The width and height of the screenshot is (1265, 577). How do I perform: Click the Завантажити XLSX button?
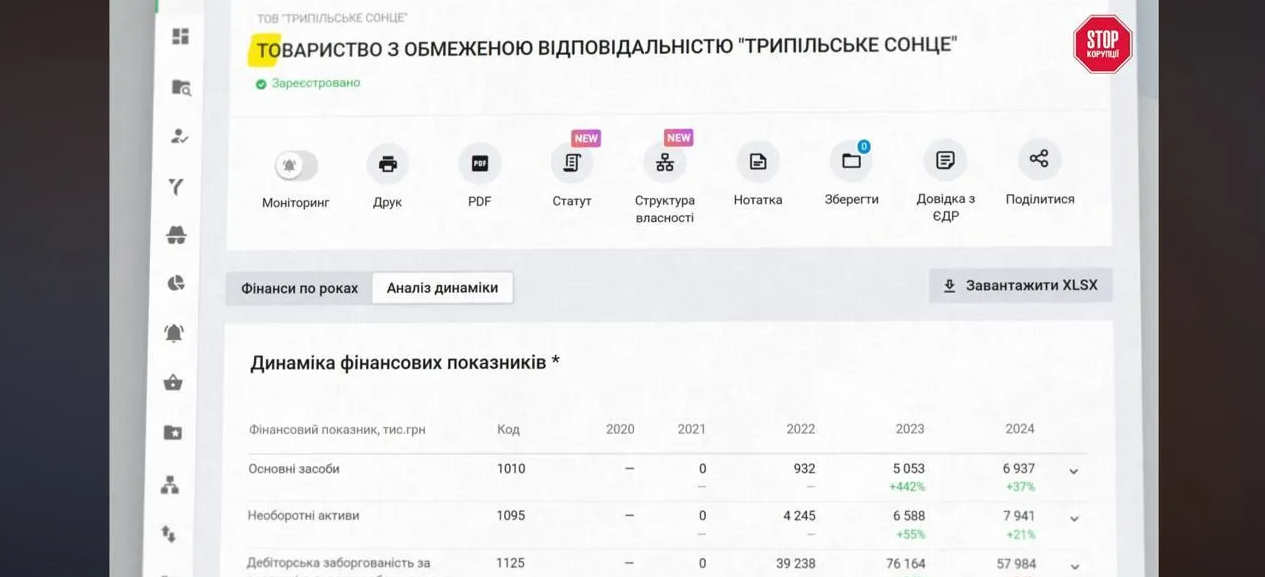click(1020, 285)
